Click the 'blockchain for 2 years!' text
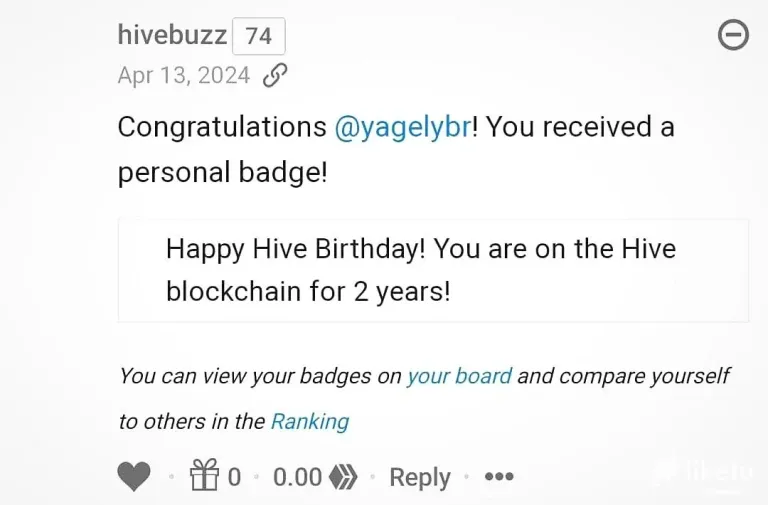 (x=308, y=291)
